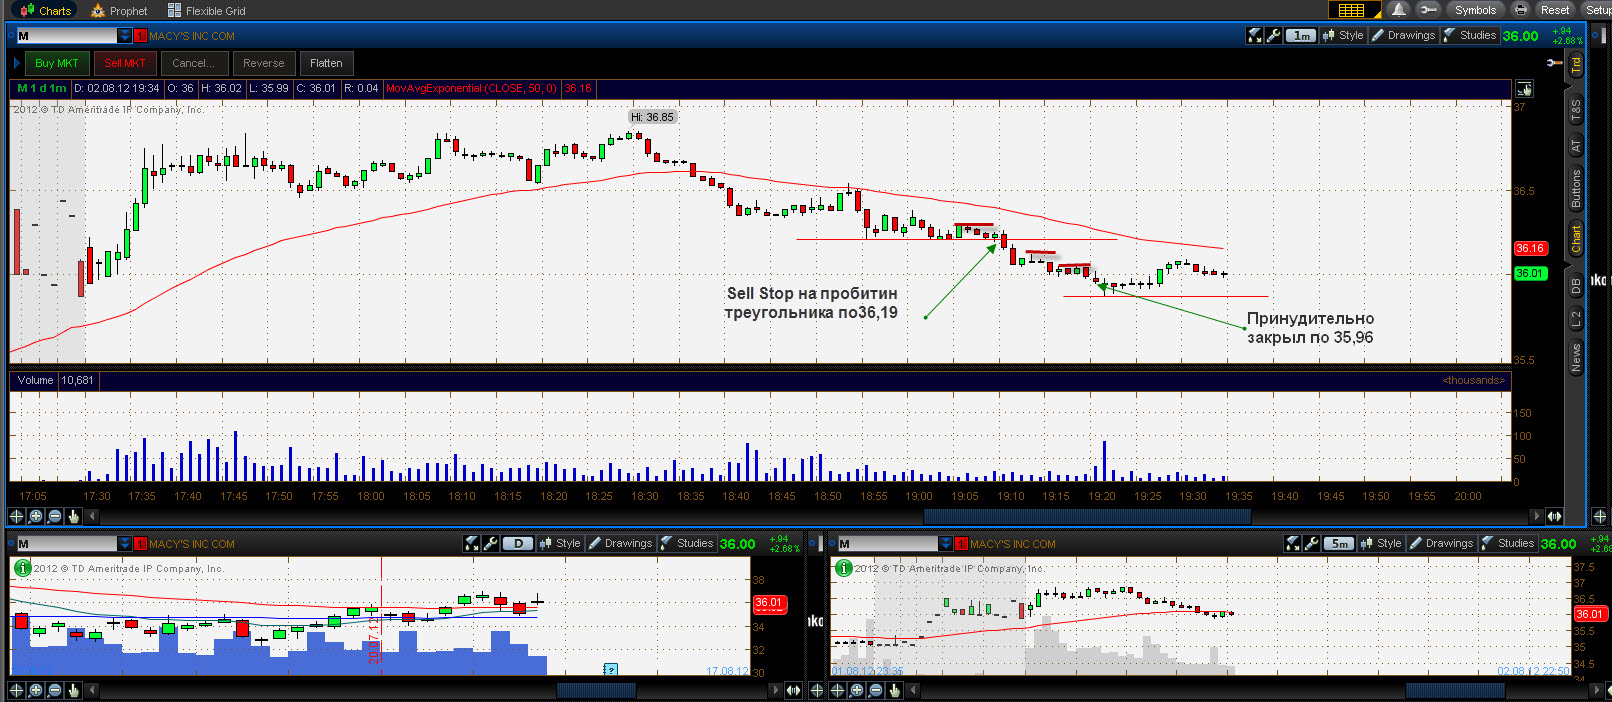1612x702 pixels.
Task: Open chart settings wrench beside 1m
Action: point(1273,36)
